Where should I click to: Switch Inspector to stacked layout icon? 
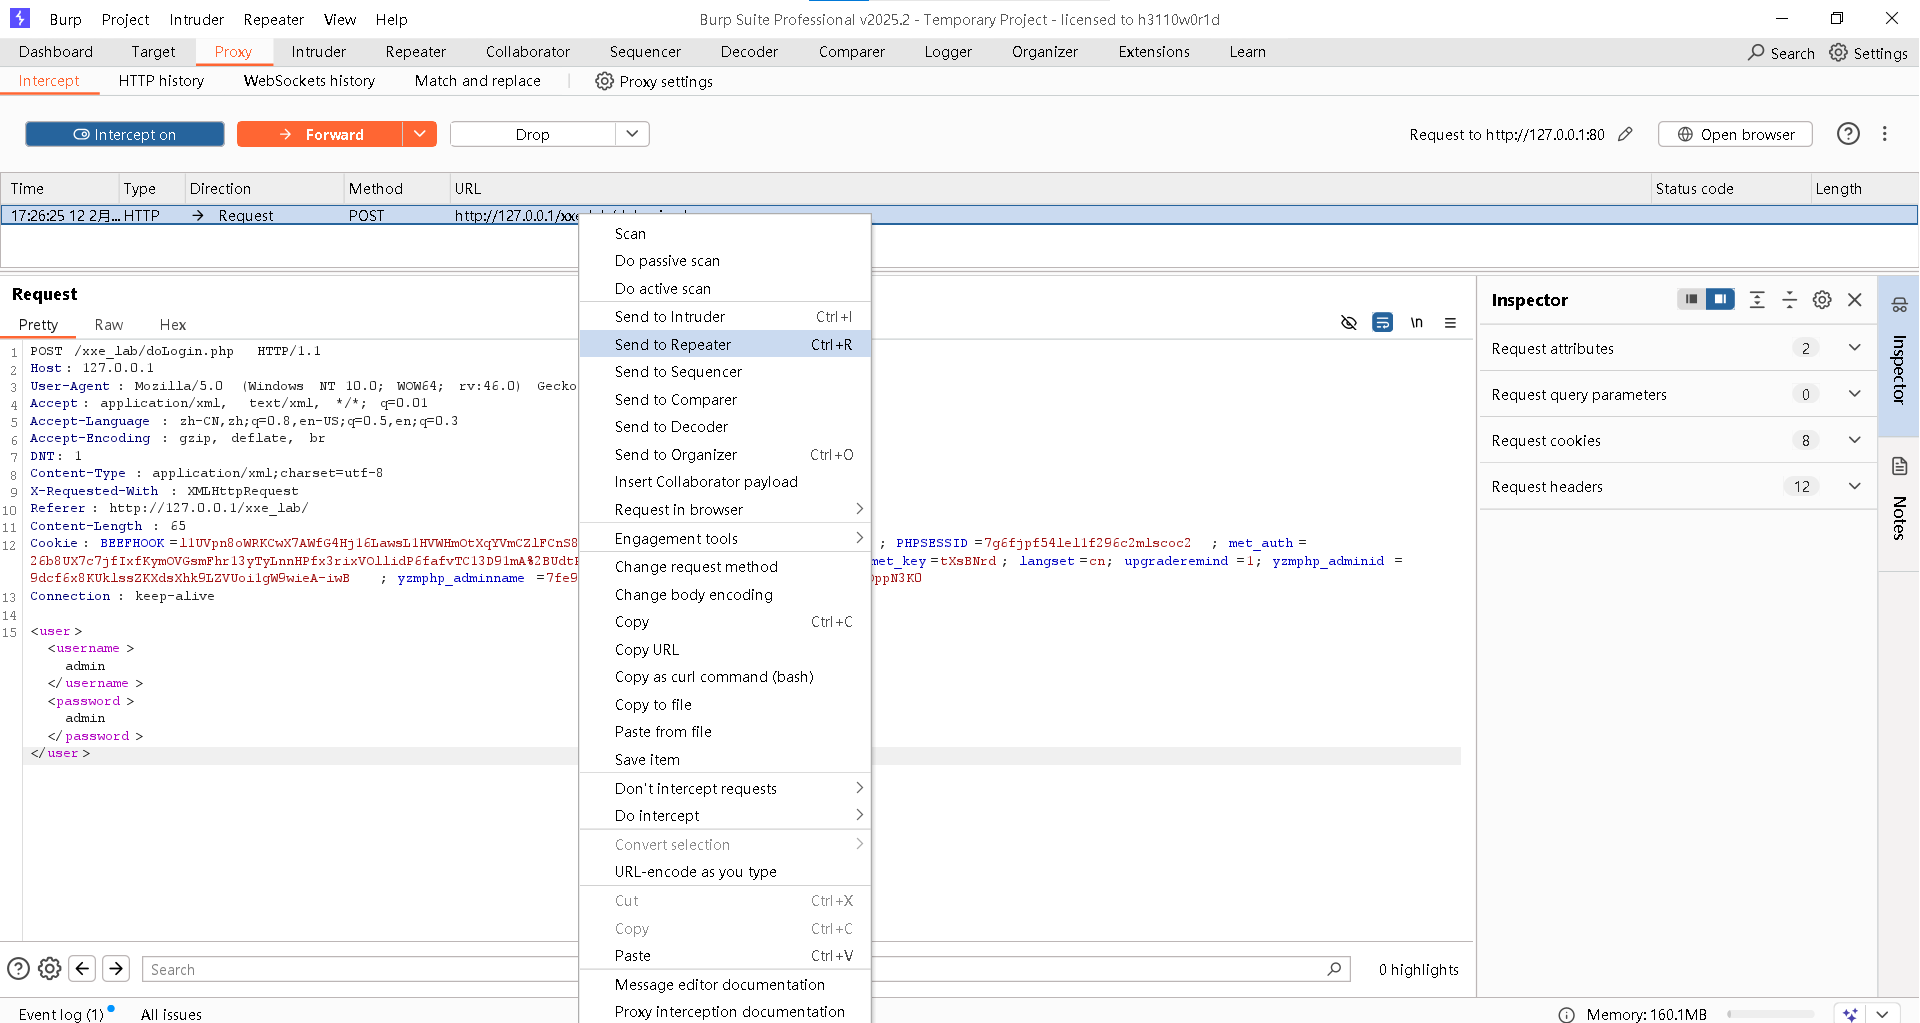1691,299
